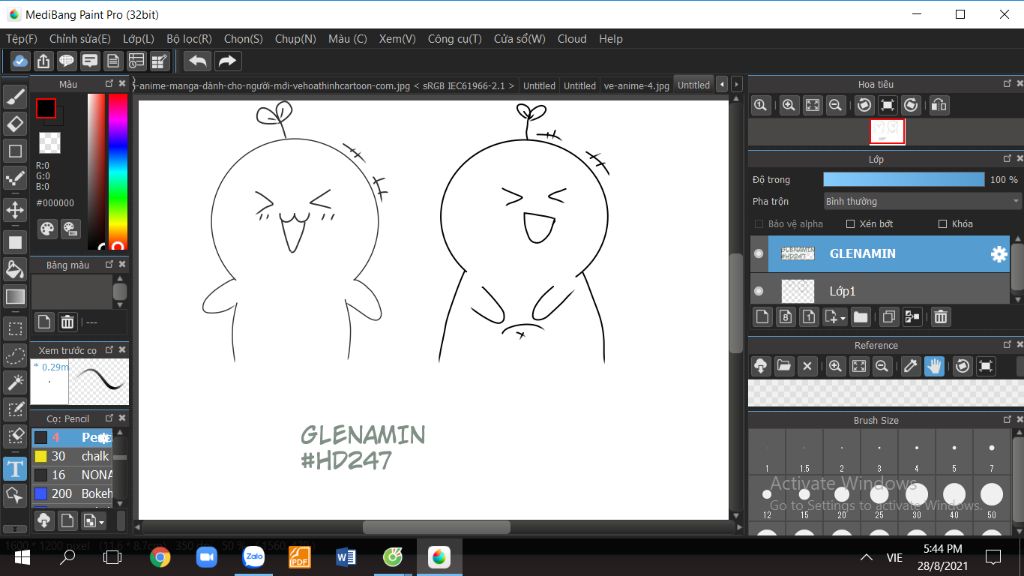Open reference image folder icon
The width and height of the screenshot is (1024, 576).
coord(784,366)
